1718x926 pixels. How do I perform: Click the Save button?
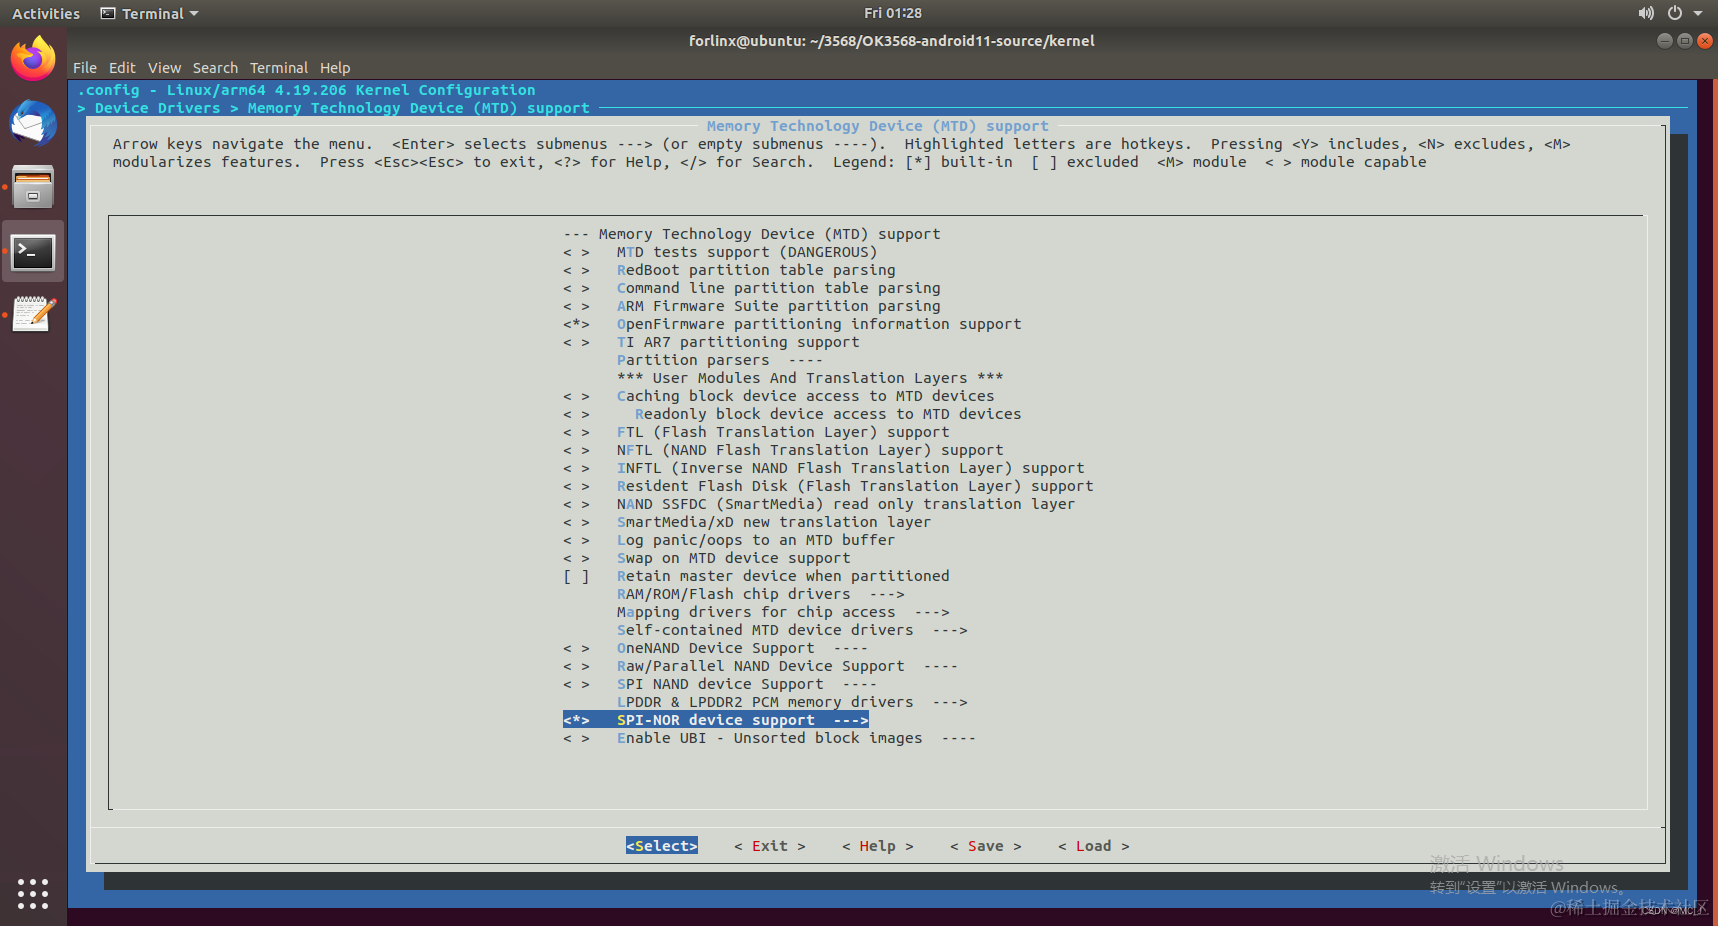click(986, 846)
